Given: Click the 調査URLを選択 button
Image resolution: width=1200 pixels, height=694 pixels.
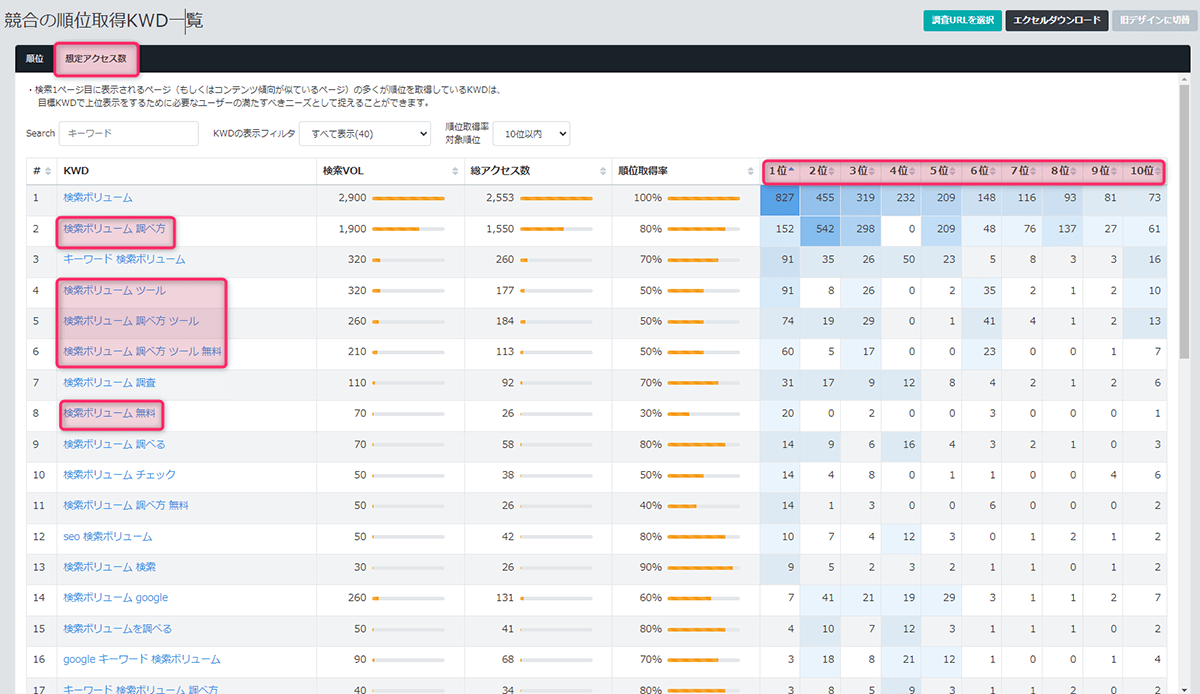Looking at the screenshot, I should click(961, 21).
